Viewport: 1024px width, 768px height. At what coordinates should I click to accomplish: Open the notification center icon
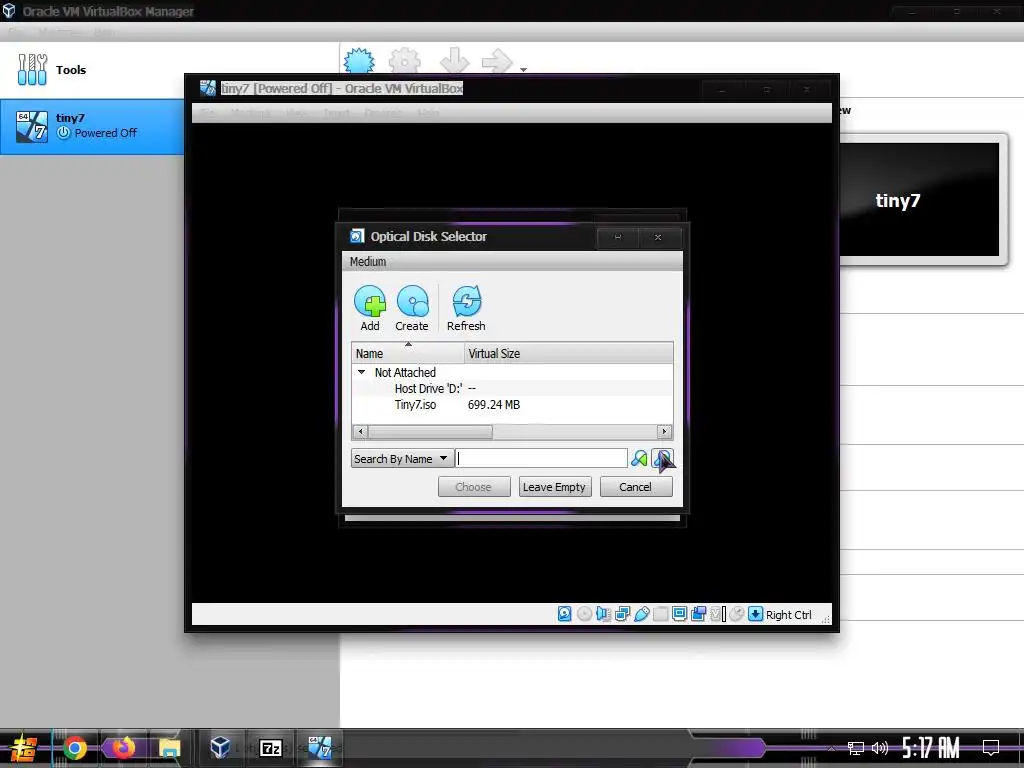pos(991,748)
